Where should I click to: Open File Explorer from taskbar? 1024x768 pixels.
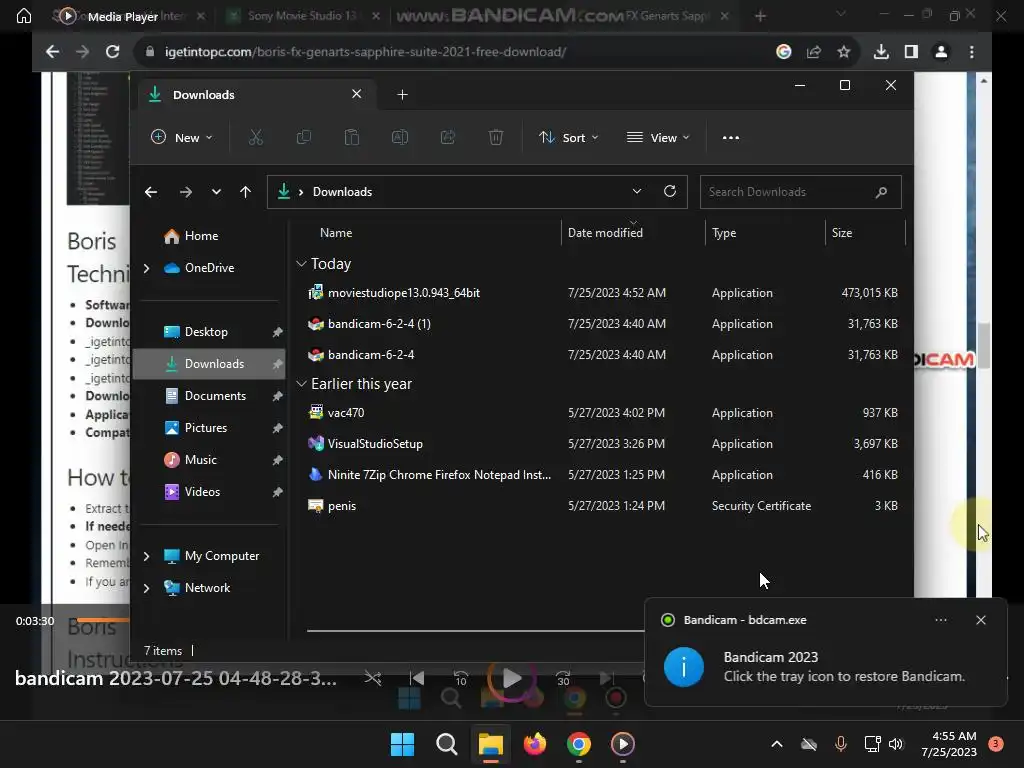[x=490, y=744]
